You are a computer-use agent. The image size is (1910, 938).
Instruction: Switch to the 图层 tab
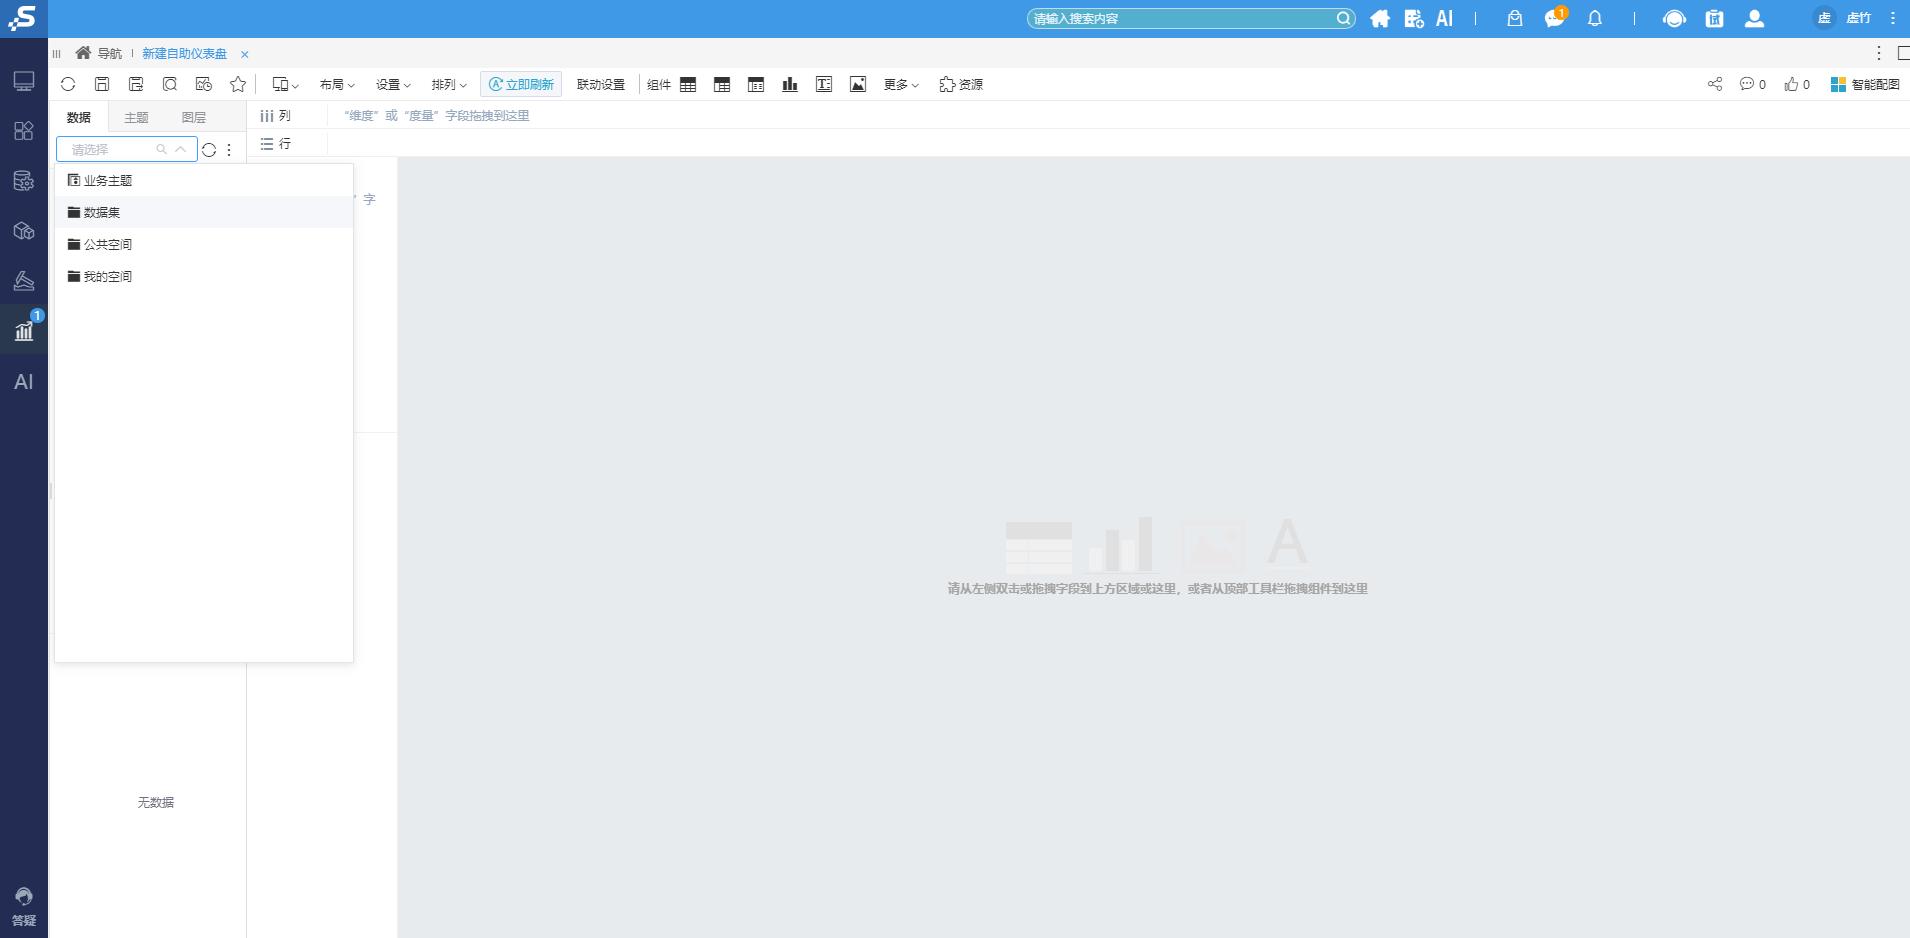(195, 116)
